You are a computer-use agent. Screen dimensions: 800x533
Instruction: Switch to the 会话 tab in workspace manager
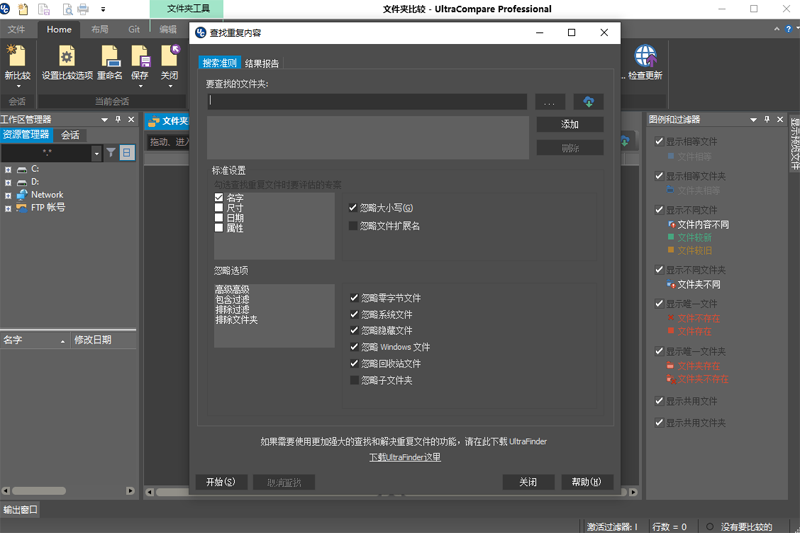[x=70, y=135]
